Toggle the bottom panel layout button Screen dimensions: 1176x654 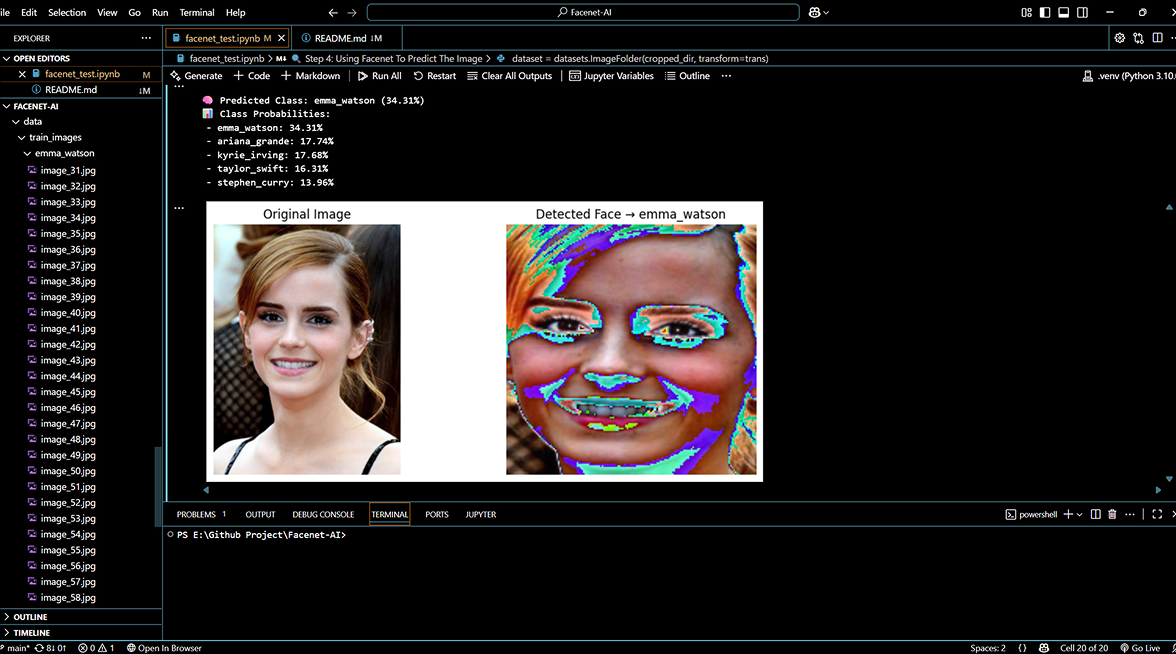click(x=1064, y=13)
